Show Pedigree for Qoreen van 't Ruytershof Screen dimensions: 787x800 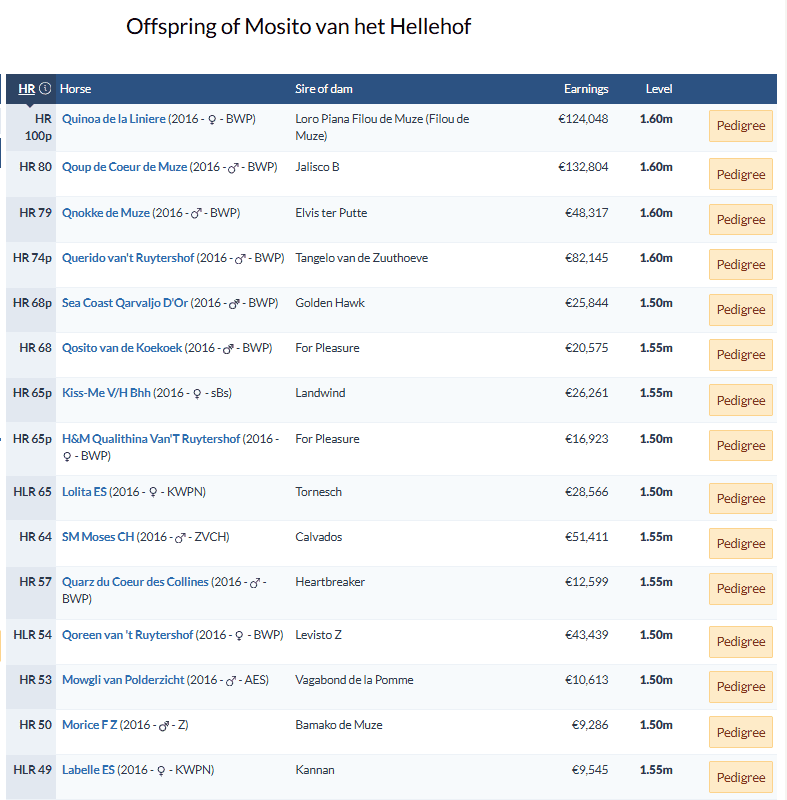741,641
